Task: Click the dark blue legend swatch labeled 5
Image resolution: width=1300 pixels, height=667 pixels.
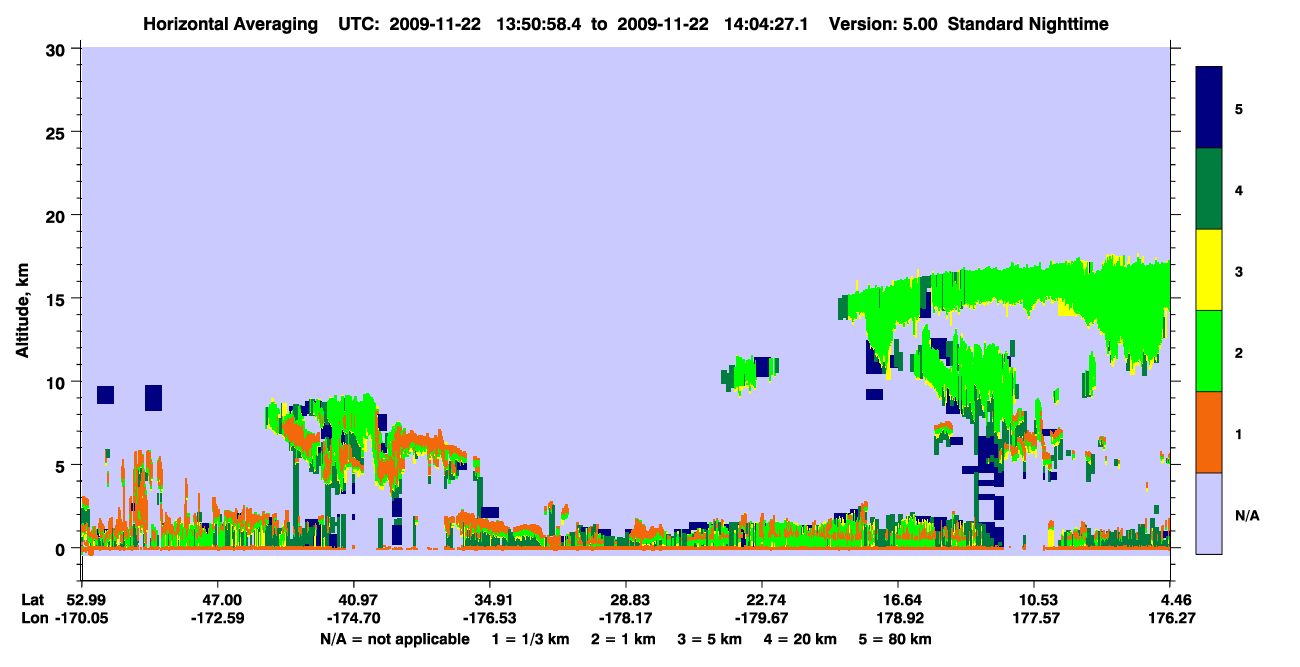Action: click(x=1209, y=107)
